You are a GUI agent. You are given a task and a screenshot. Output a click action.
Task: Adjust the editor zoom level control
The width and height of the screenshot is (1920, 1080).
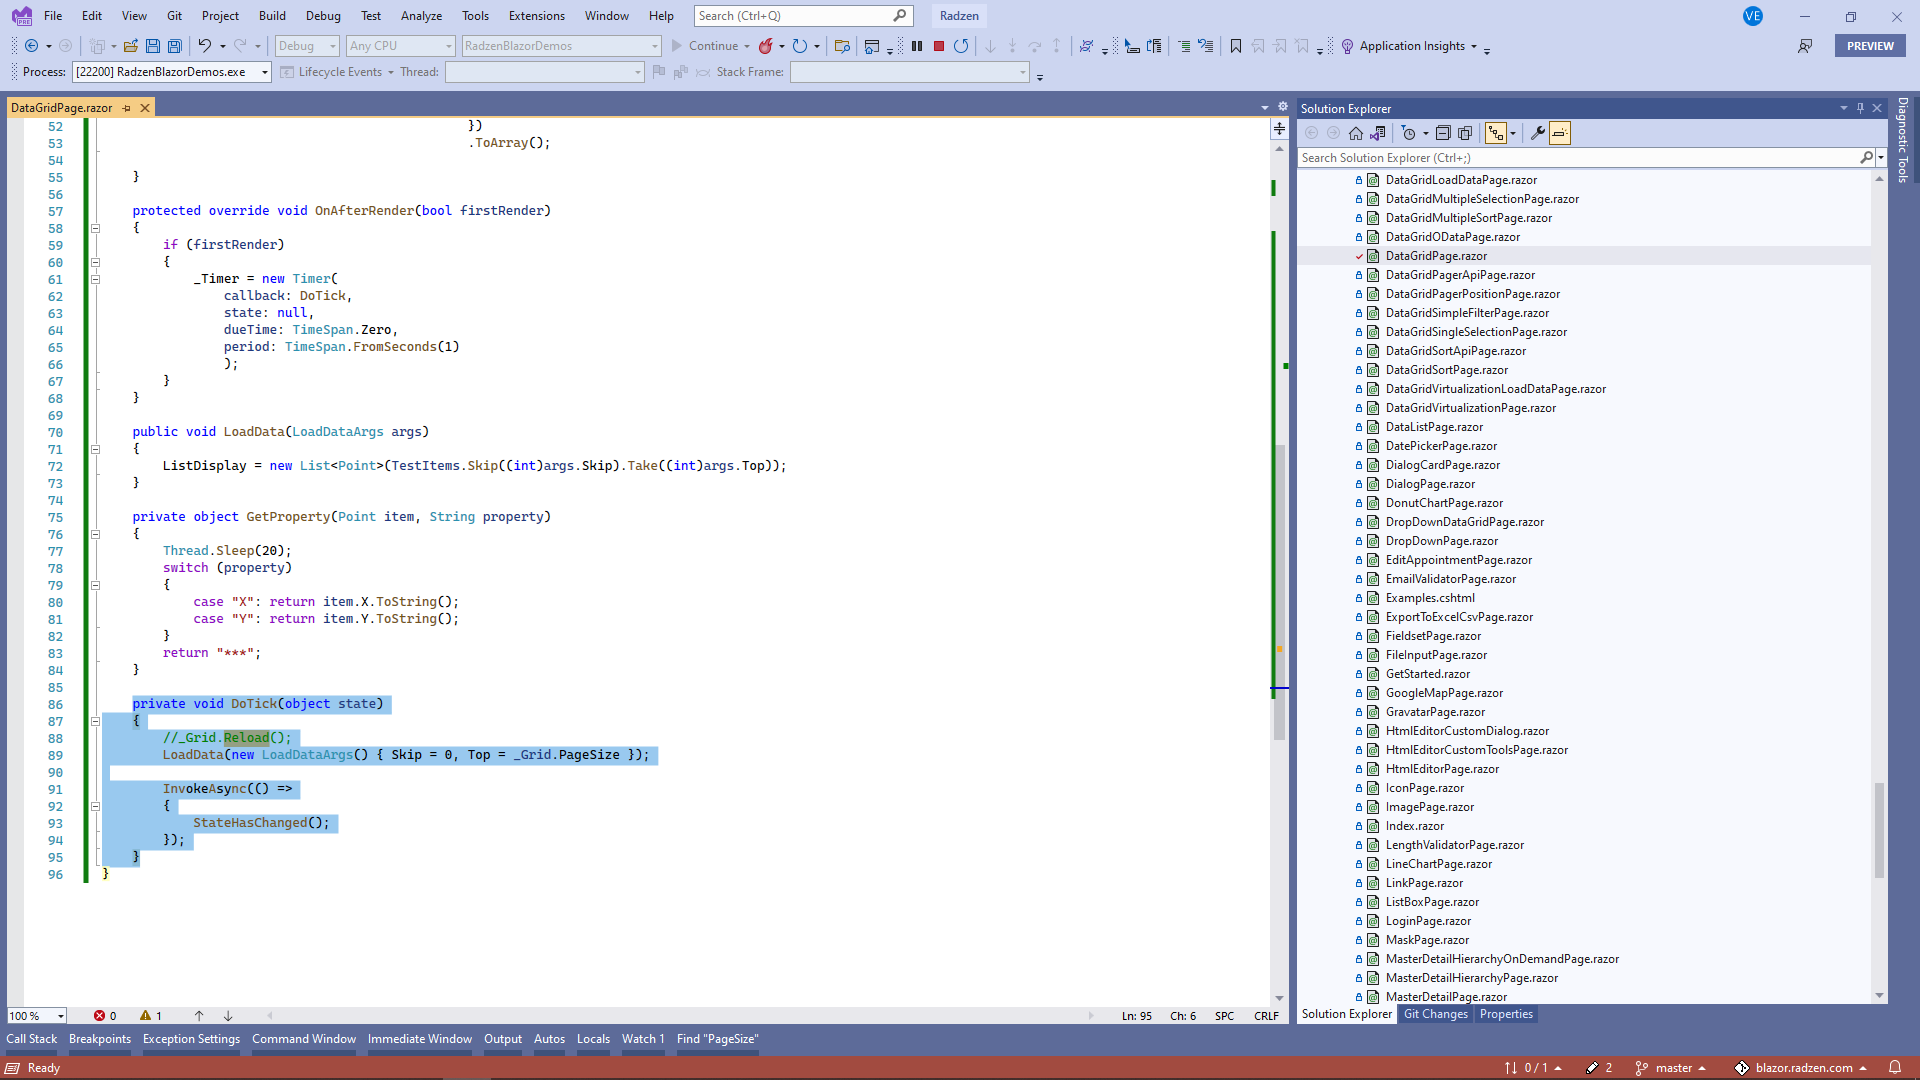[x=35, y=1016]
